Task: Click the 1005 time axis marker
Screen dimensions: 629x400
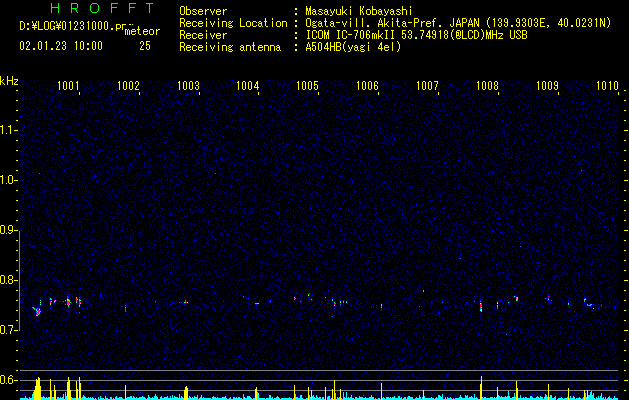Action: click(308, 86)
